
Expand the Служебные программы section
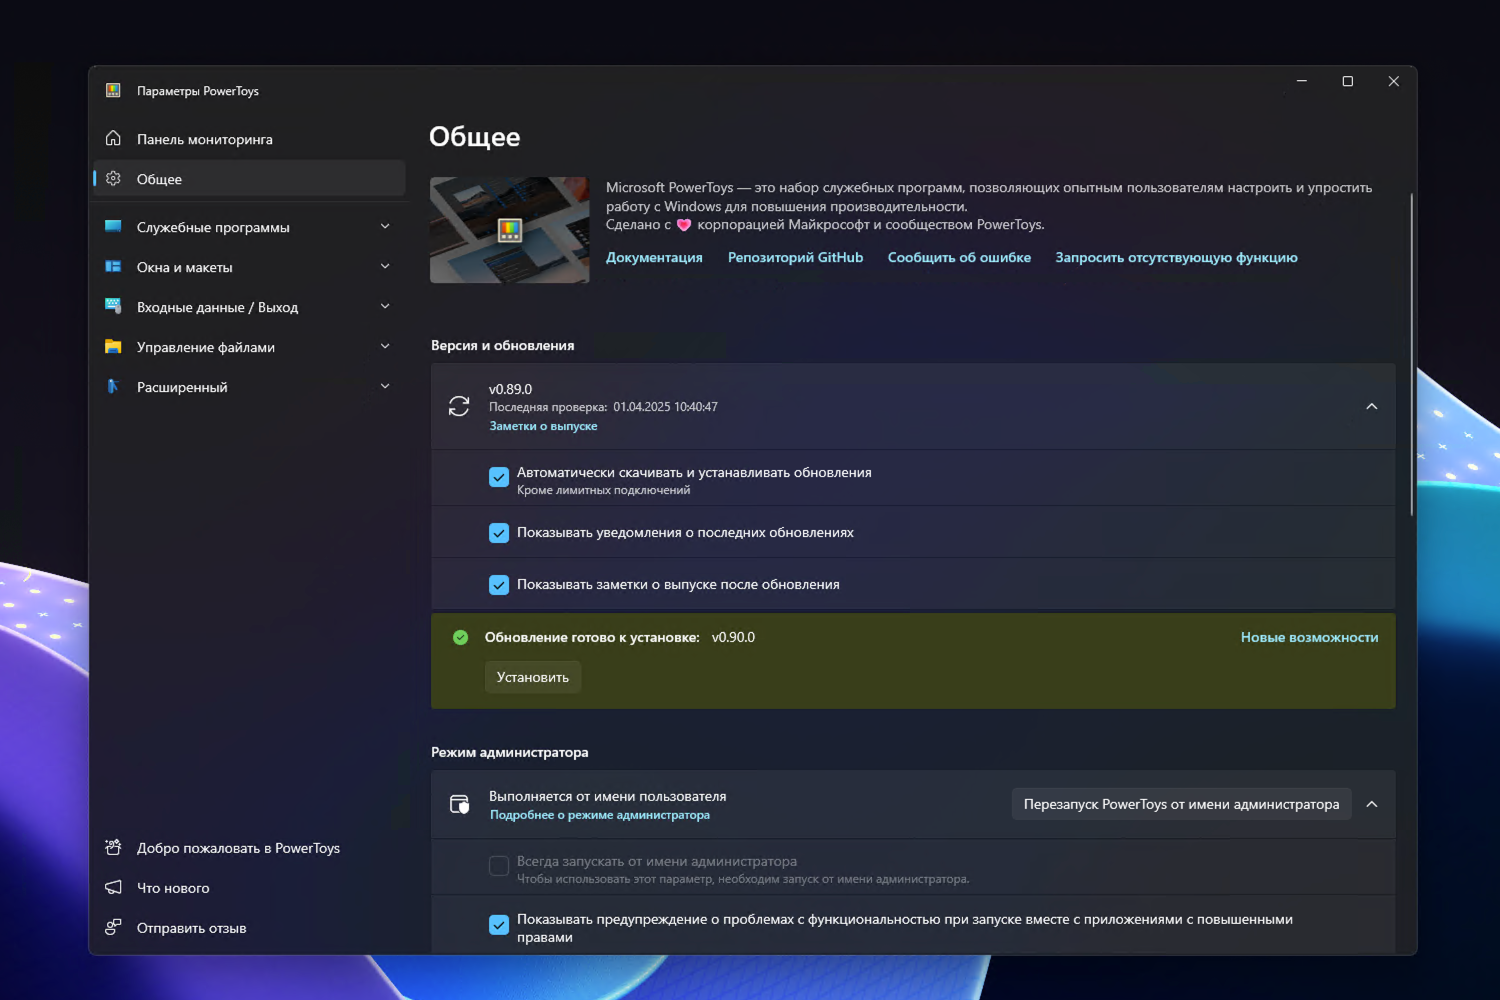(x=385, y=226)
